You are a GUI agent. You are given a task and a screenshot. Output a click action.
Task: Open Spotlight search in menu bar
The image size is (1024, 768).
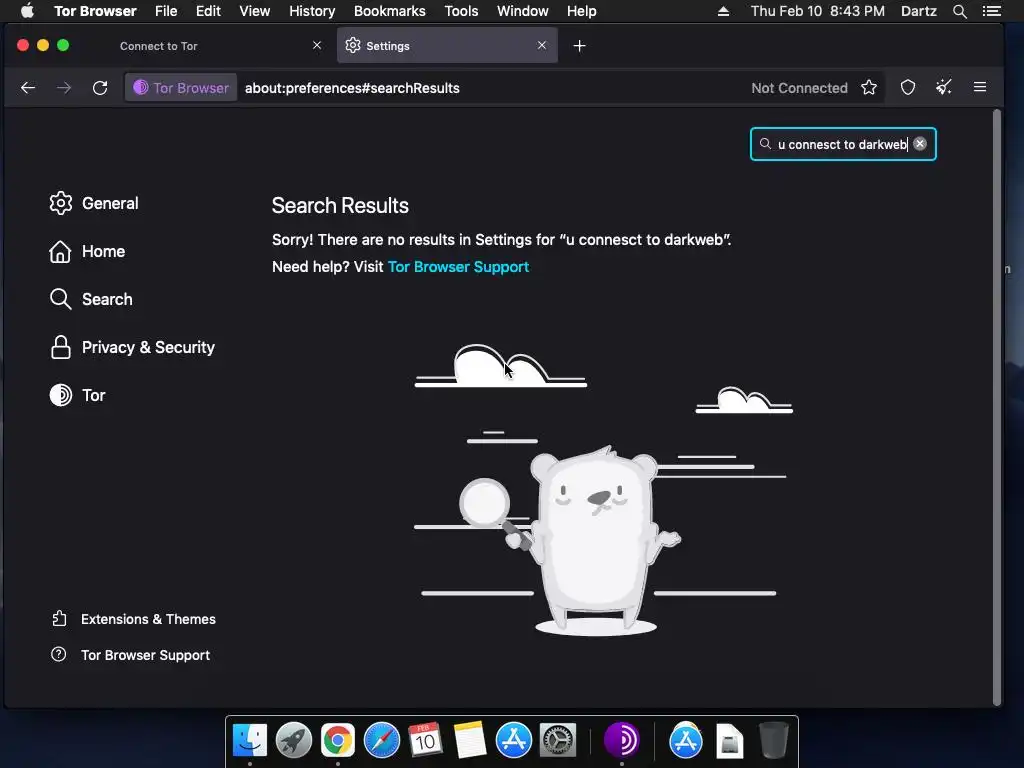click(x=959, y=11)
